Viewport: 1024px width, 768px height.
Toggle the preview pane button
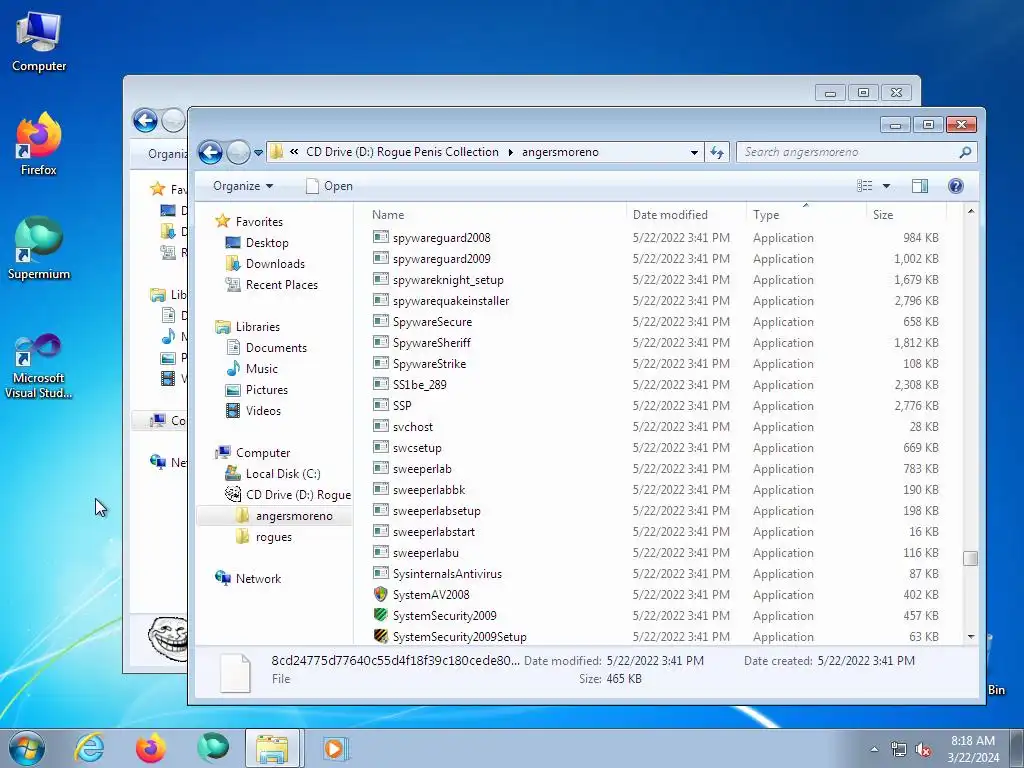[920, 186]
